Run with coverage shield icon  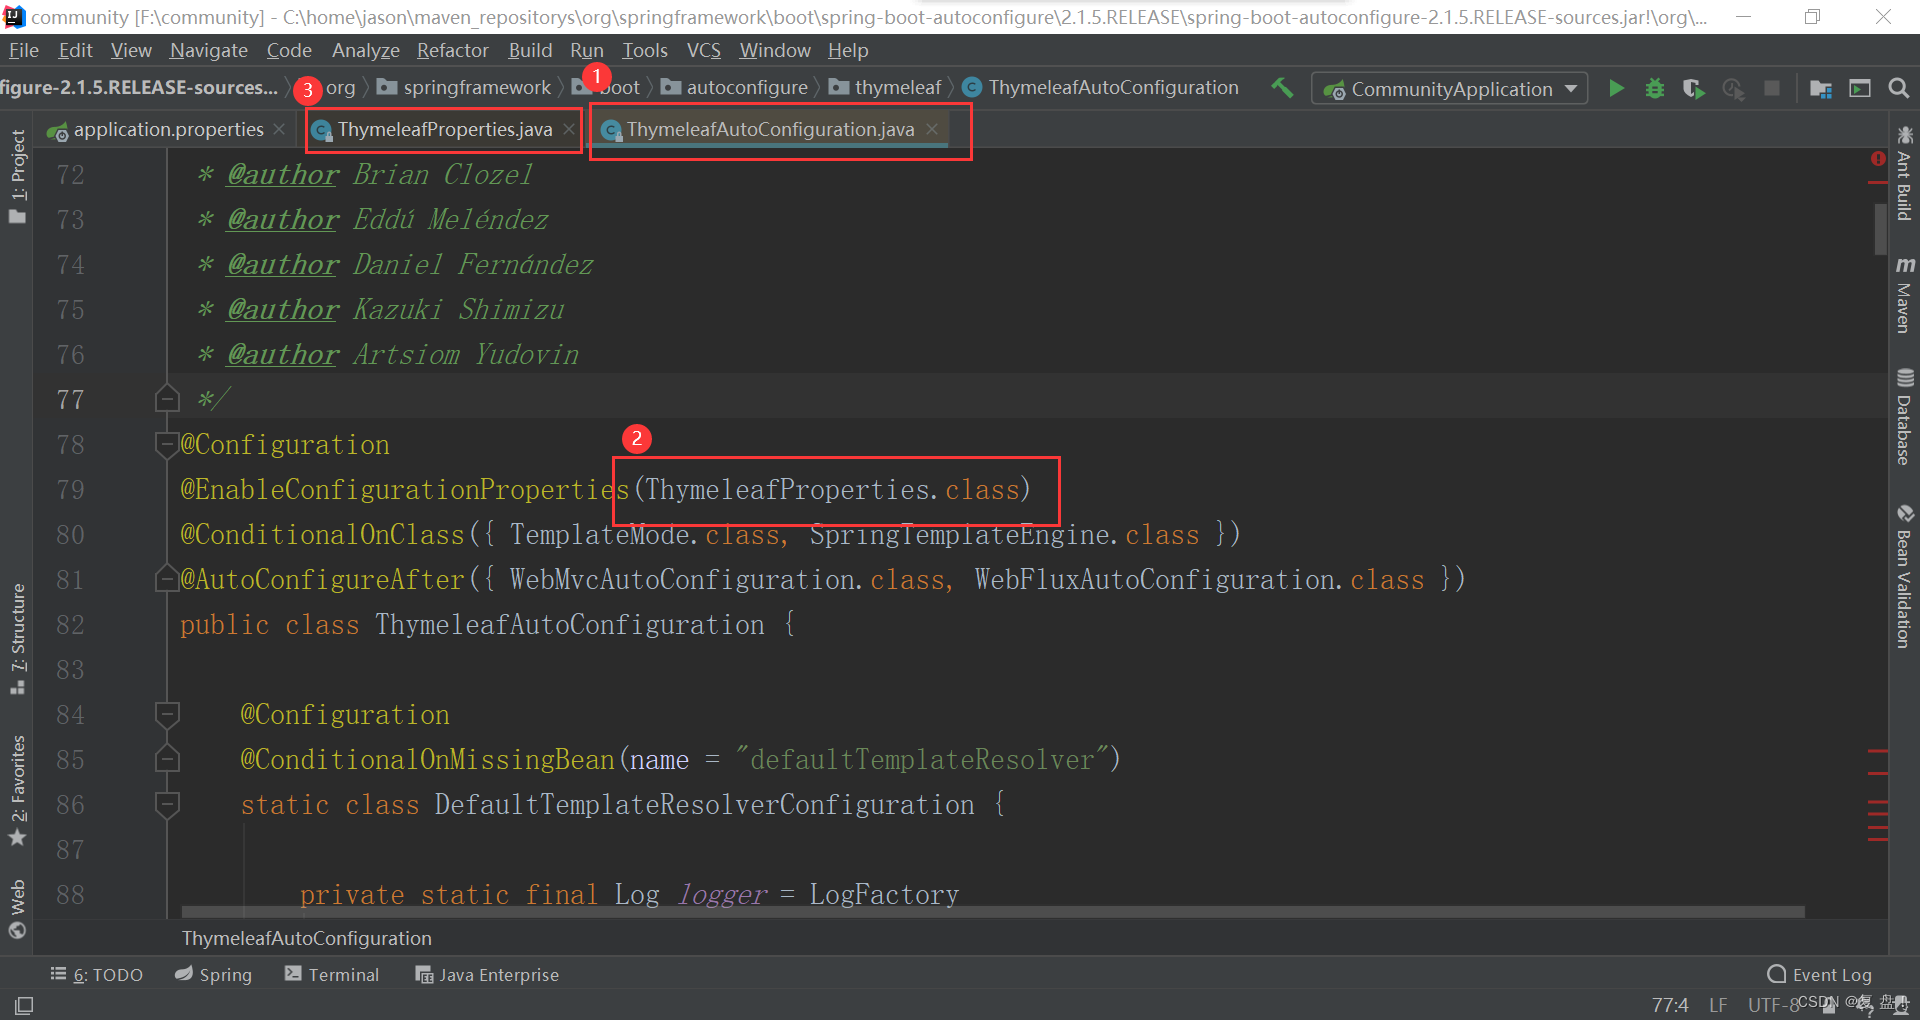1693,89
